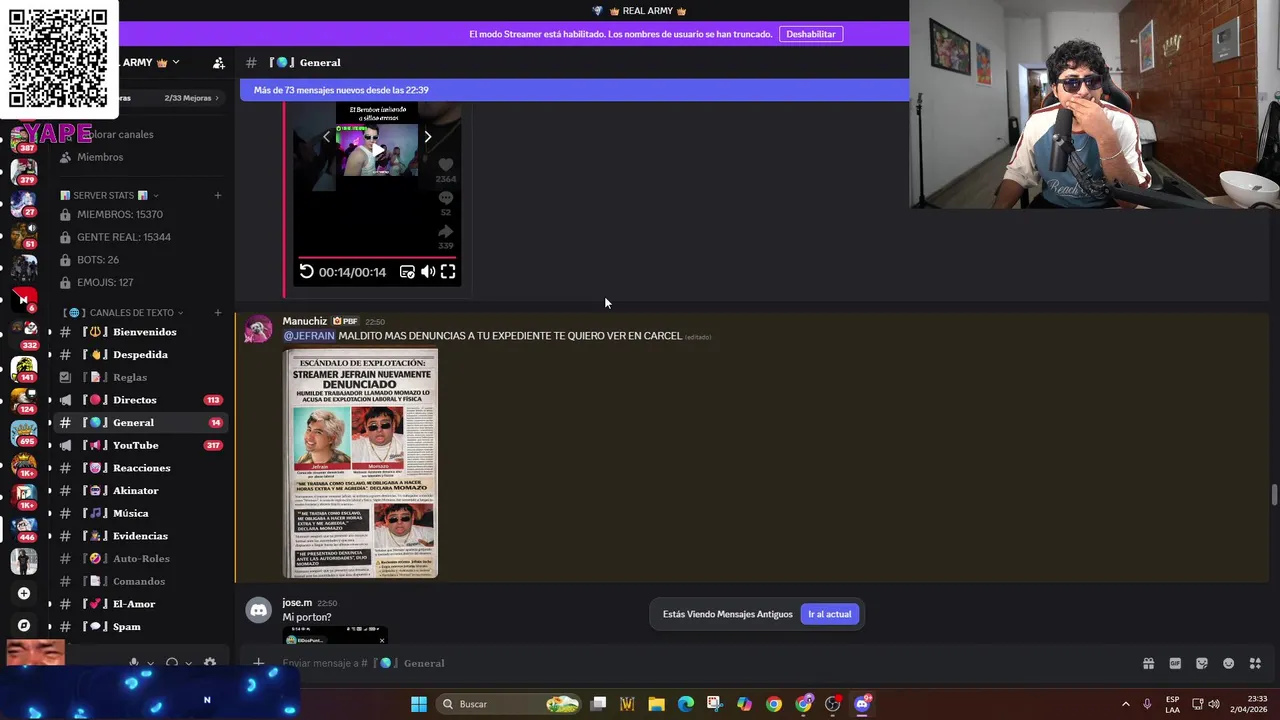Open the gift icon in message bar
The image size is (1280, 720).
[x=1148, y=663]
